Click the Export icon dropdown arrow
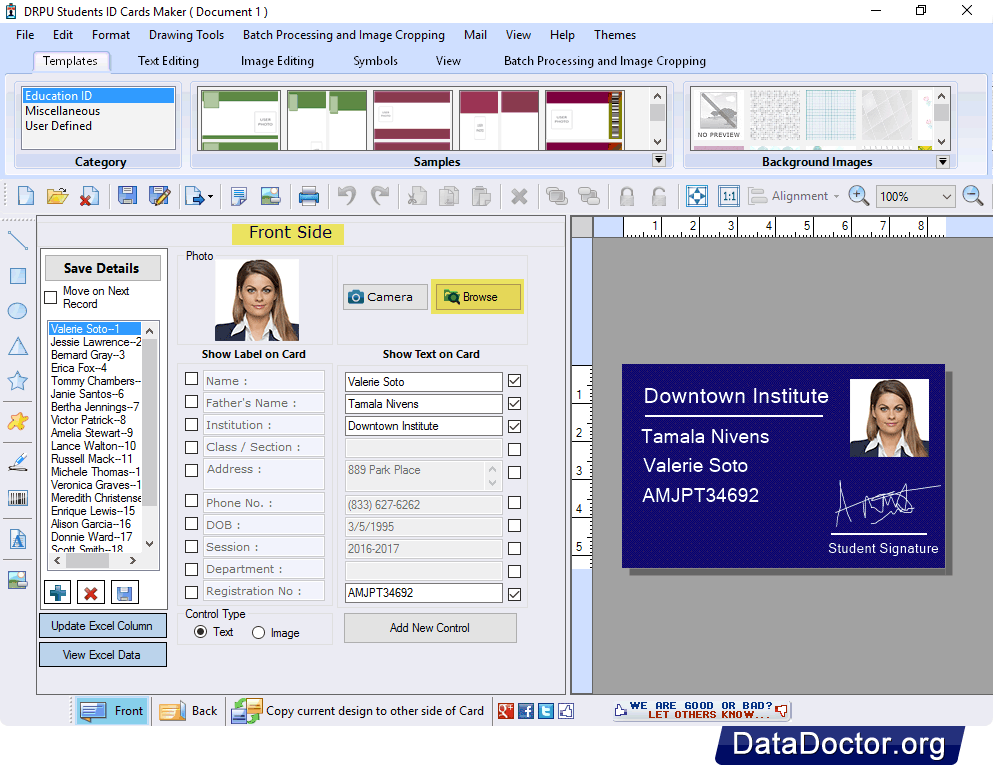Viewport: 993px width, 765px height. pyautogui.click(x=210, y=197)
